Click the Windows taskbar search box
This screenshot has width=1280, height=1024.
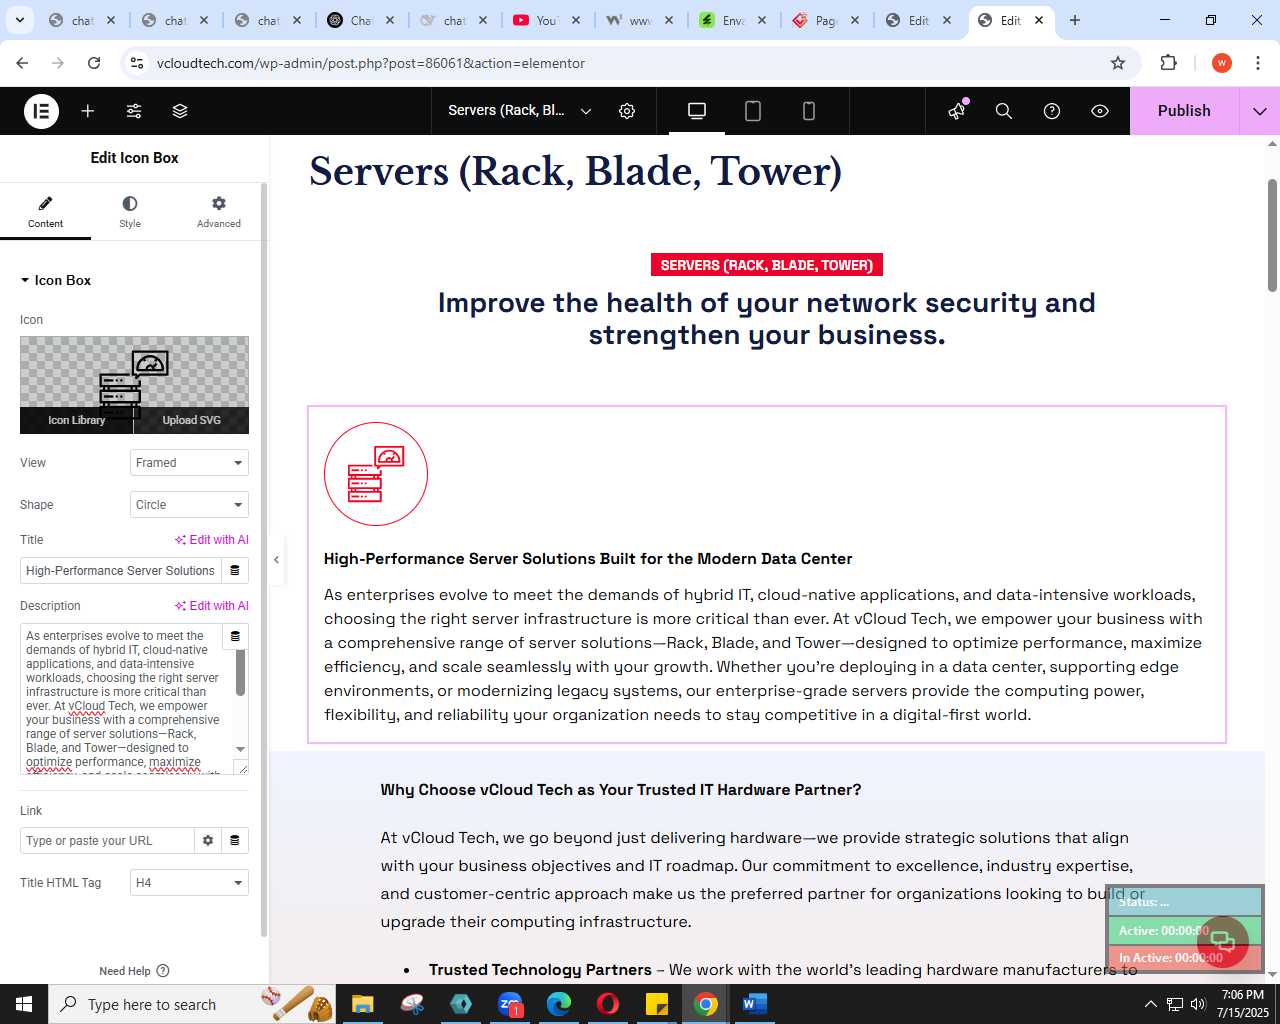(194, 1004)
